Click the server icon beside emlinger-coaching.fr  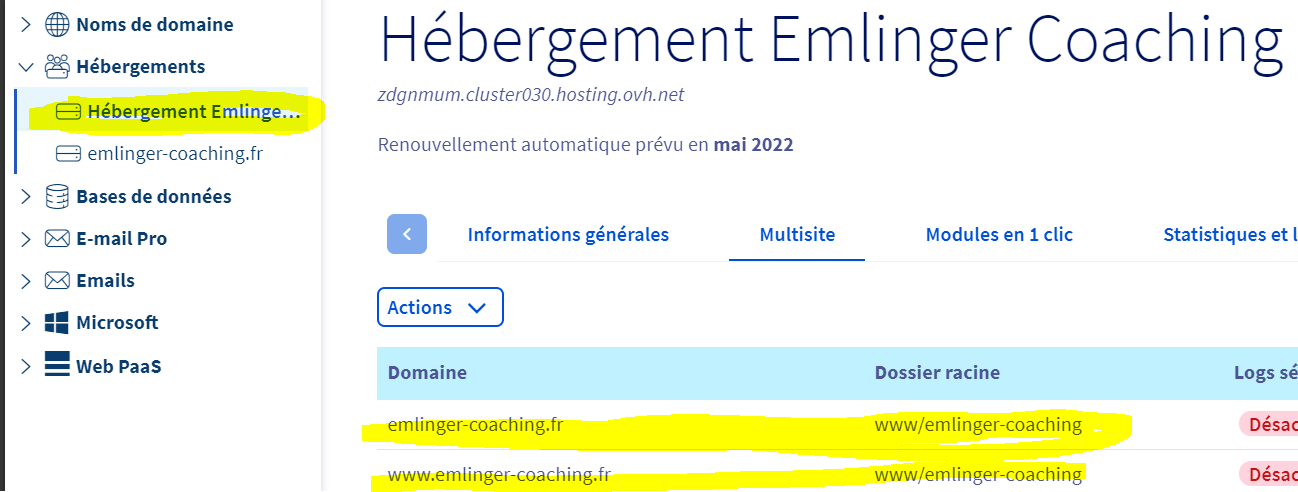tap(68, 154)
